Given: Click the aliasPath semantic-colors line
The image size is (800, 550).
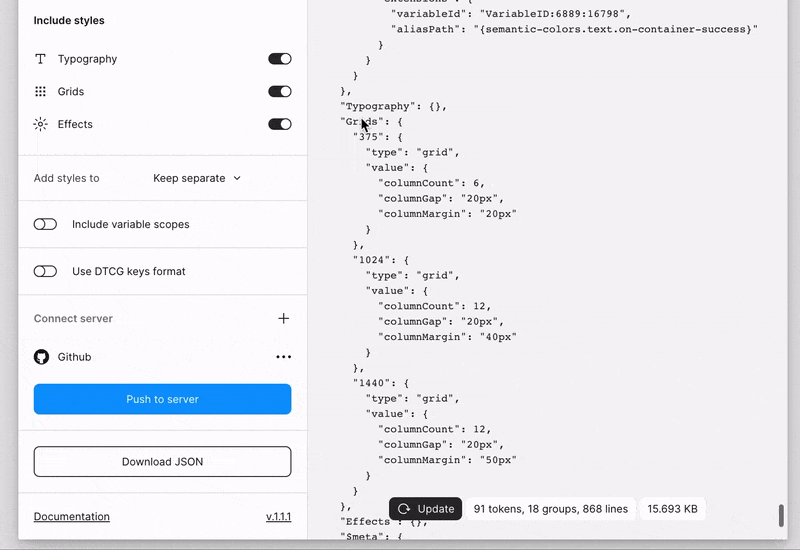Looking at the screenshot, I should [574, 29].
